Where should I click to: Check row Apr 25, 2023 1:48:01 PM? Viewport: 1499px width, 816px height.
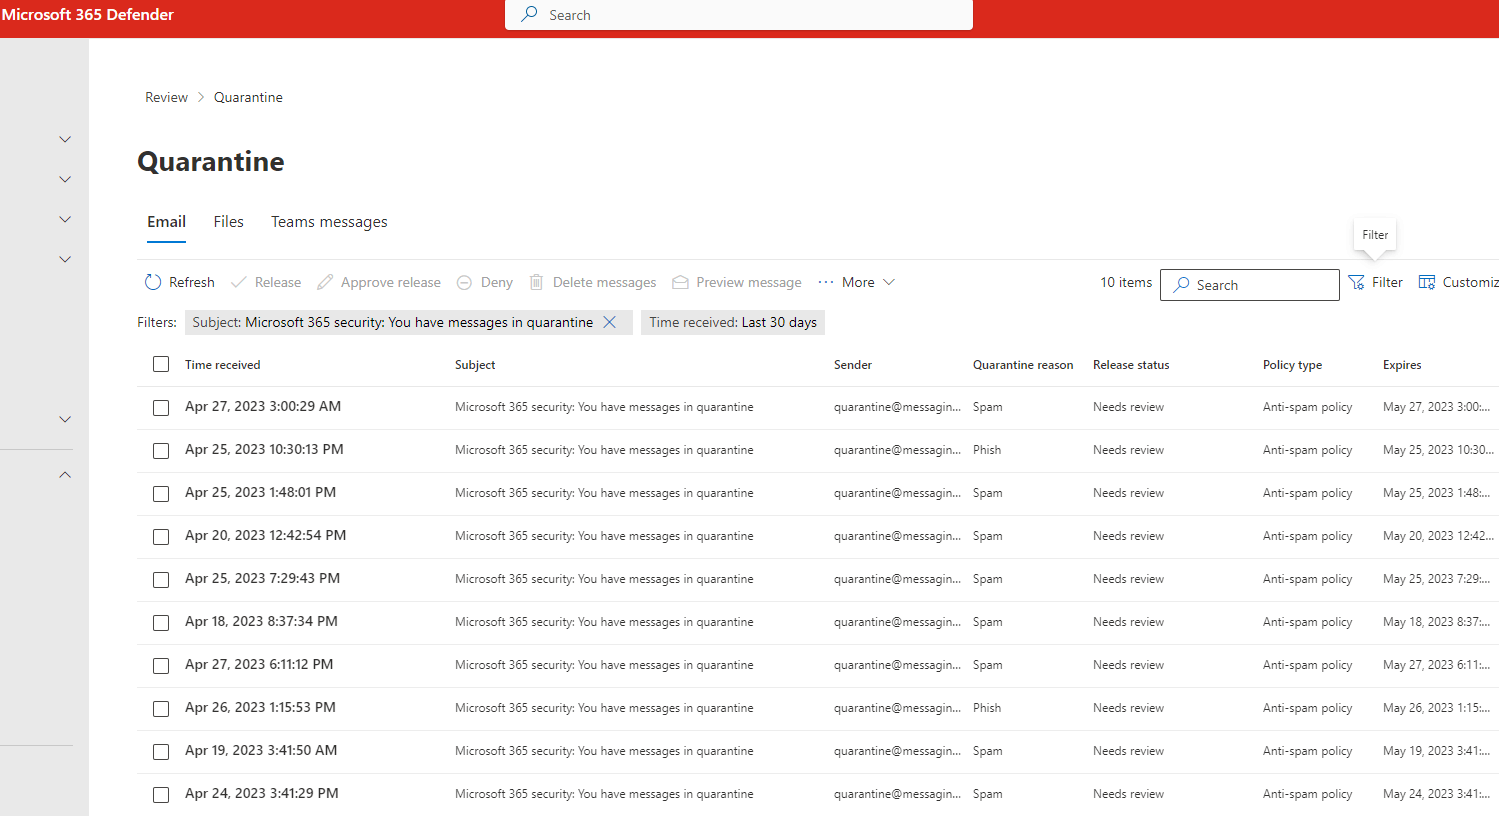tap(161, 494)
